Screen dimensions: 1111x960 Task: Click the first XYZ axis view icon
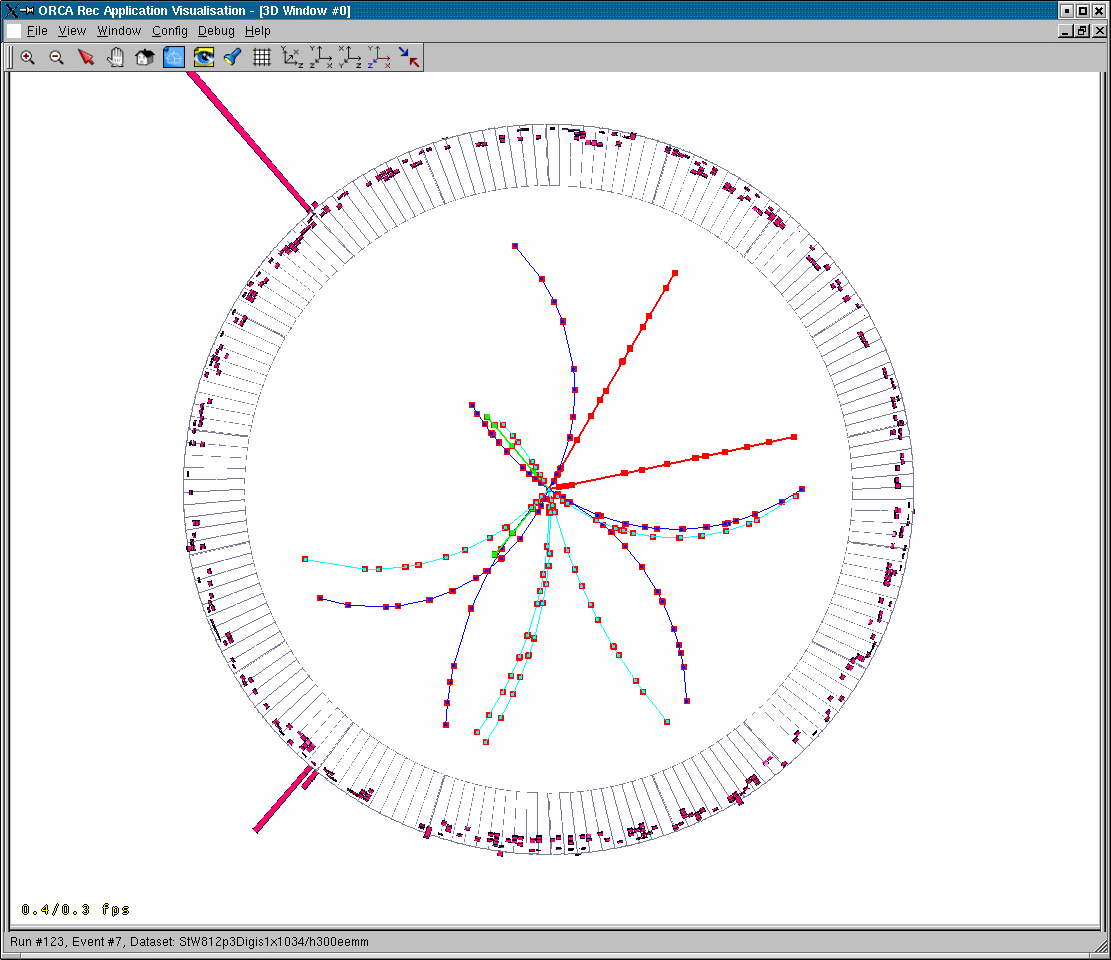click(292, 58)
